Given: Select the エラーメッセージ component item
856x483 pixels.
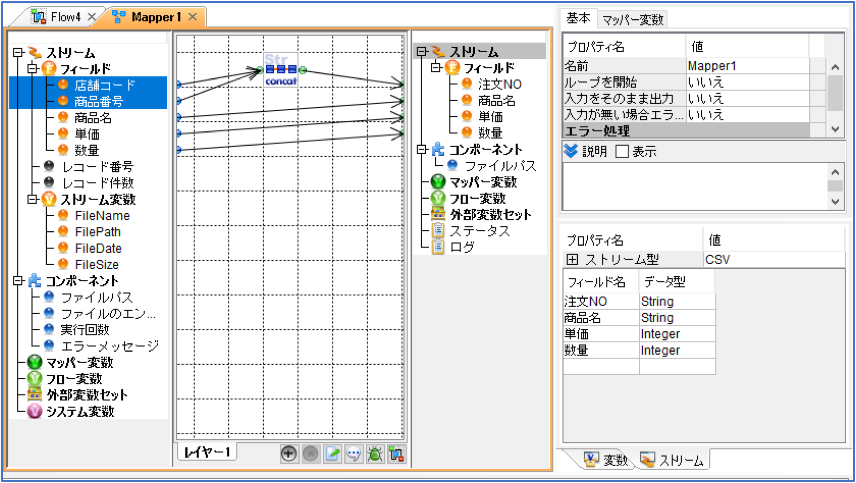Looking at the screenshot, I should pos(110,346).
